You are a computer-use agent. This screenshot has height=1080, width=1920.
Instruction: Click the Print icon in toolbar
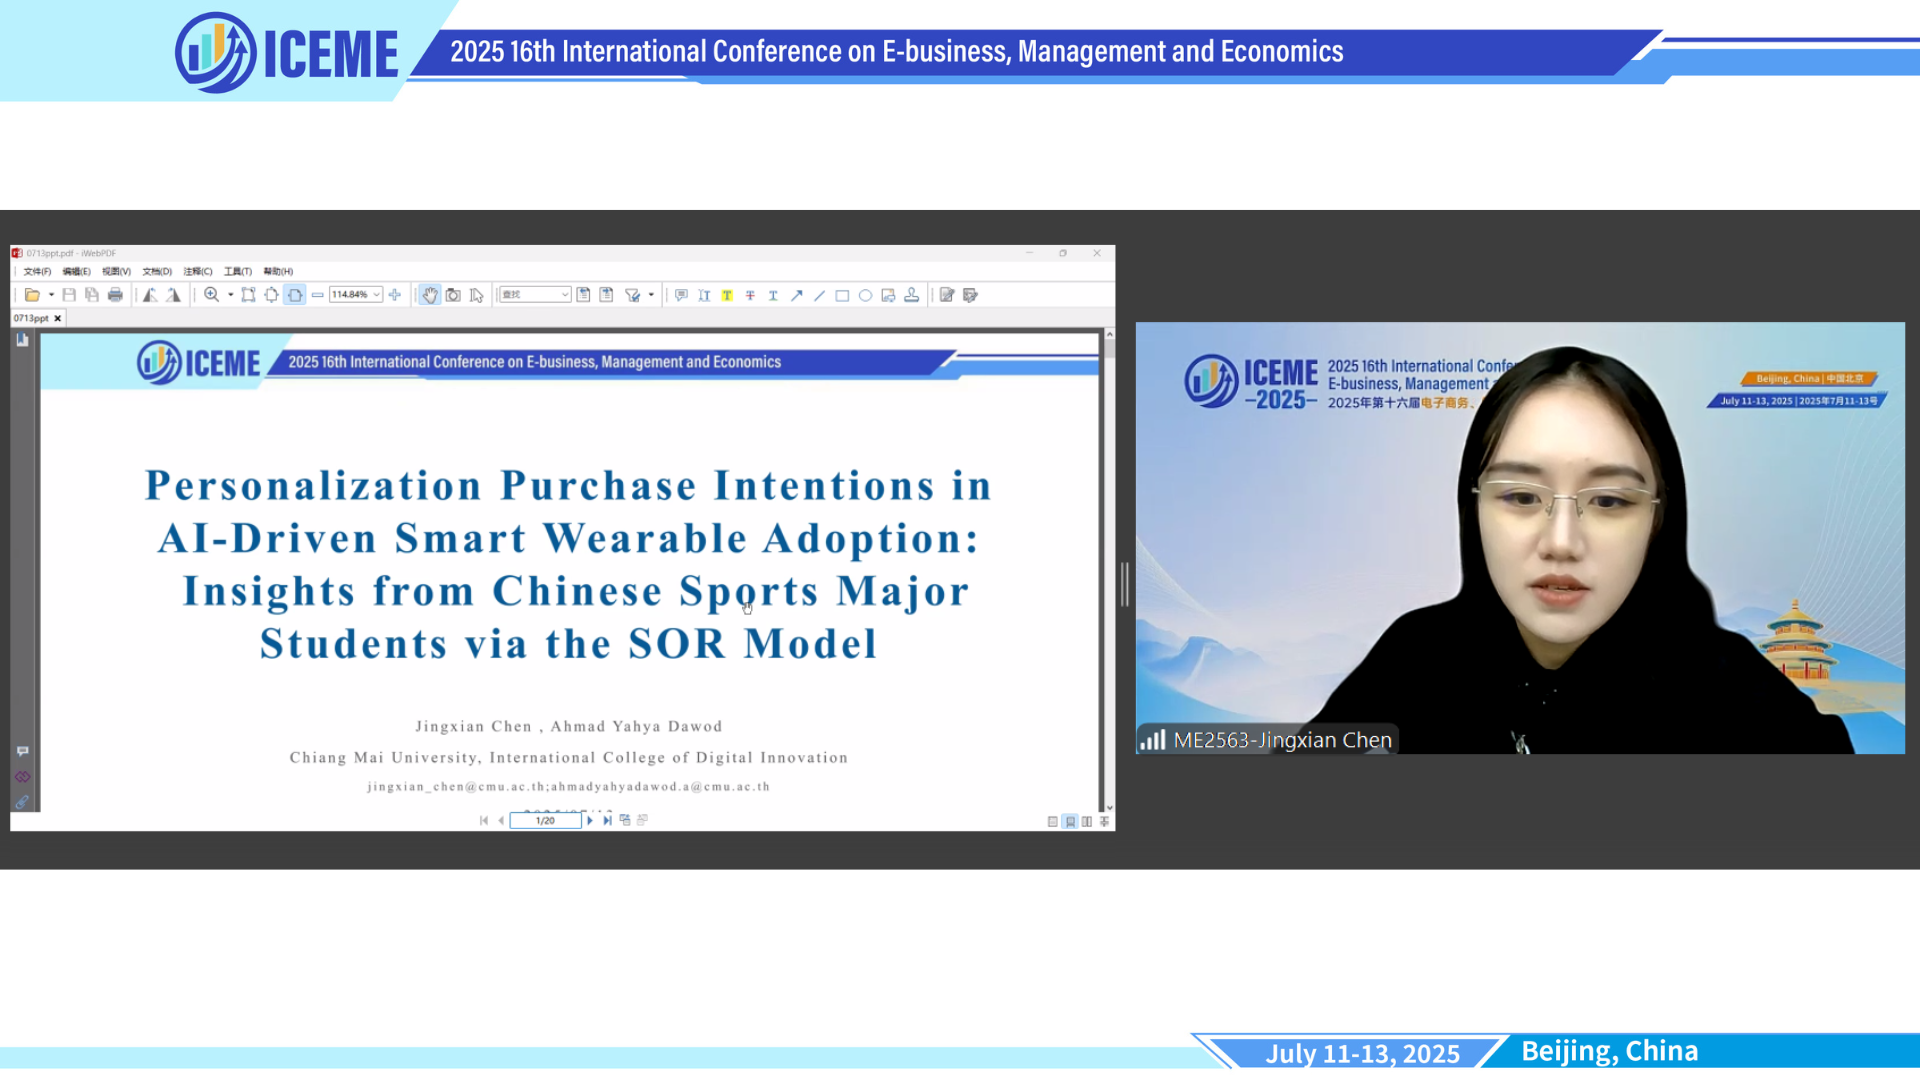click(x=115, y=295)
